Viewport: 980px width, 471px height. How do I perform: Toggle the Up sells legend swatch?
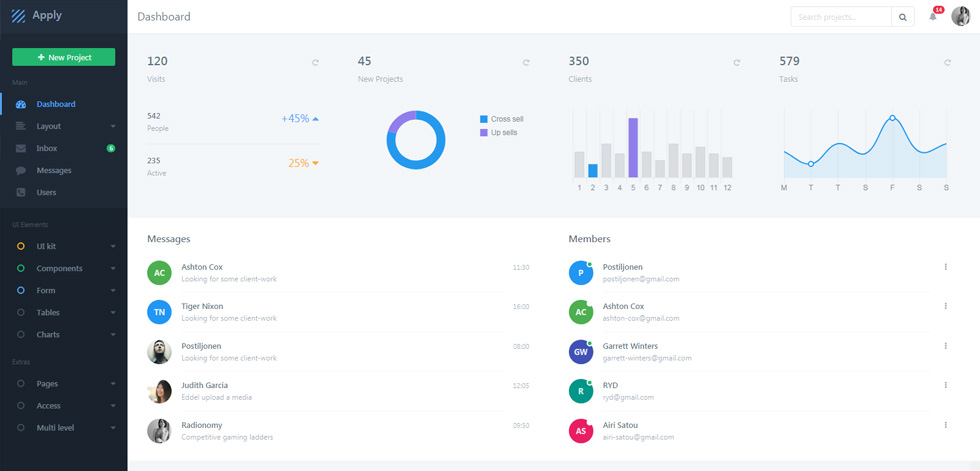(483, 133)
